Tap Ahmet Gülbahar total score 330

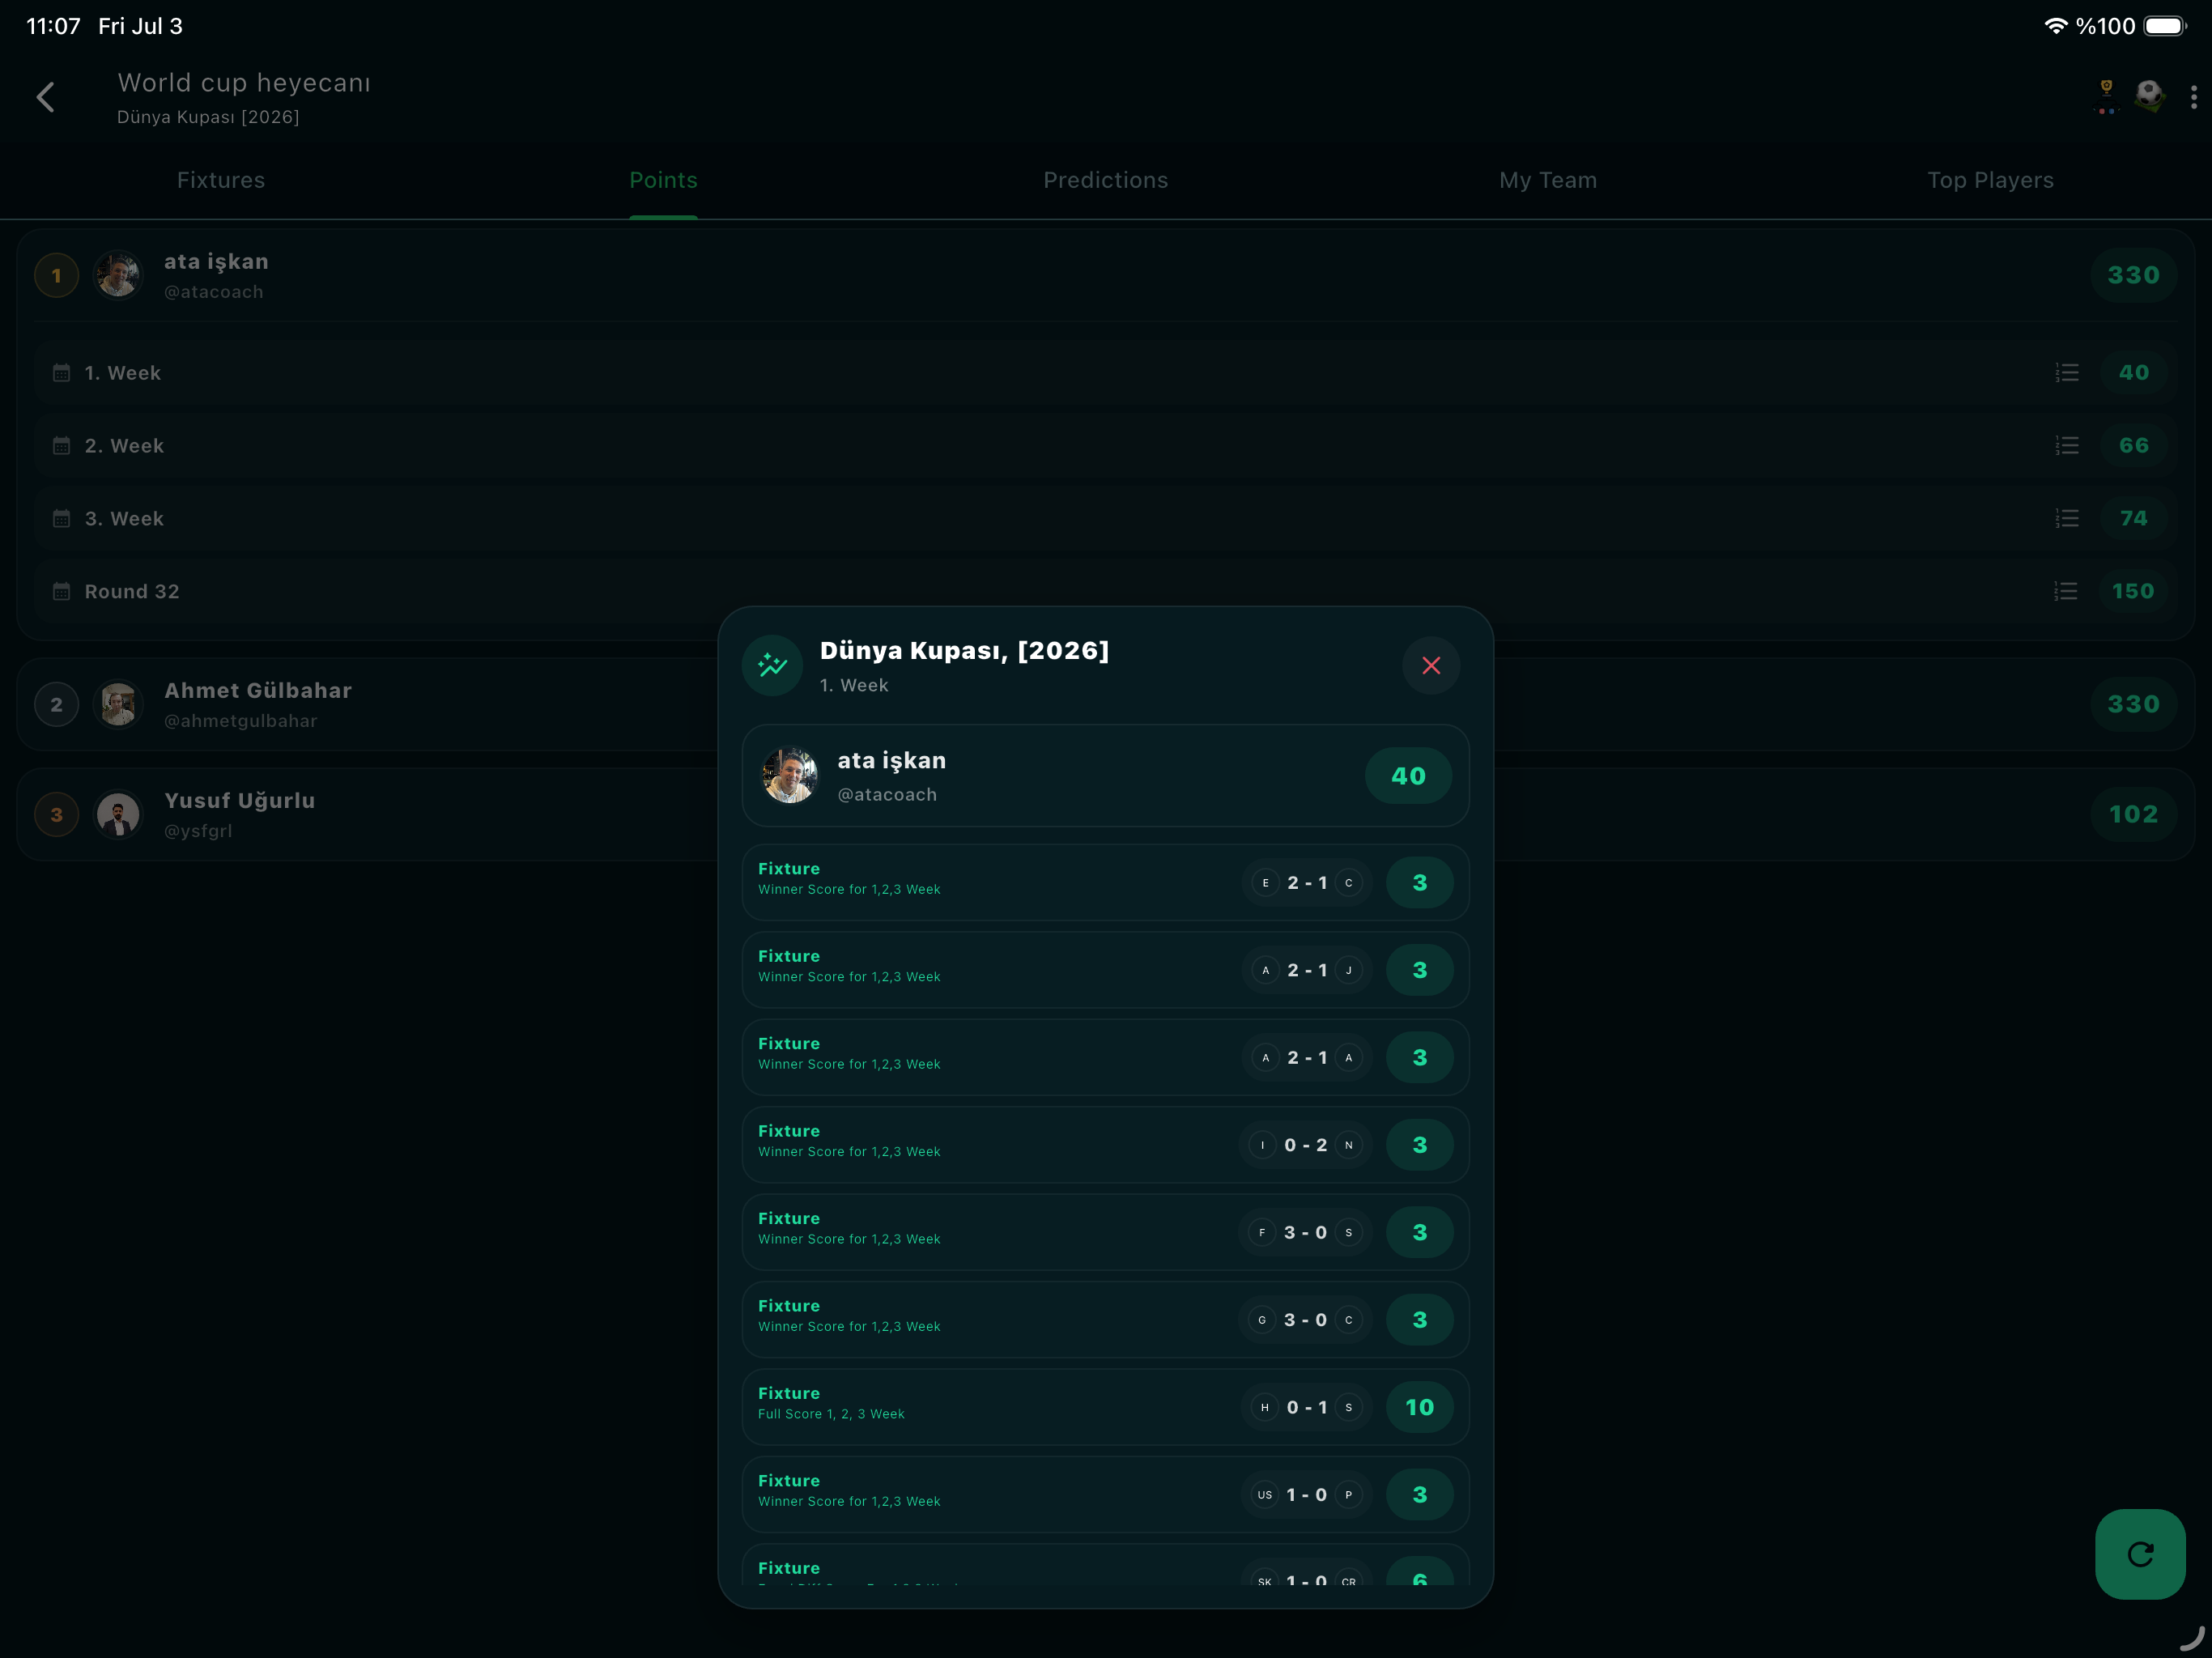click(x=2133, y=704)
